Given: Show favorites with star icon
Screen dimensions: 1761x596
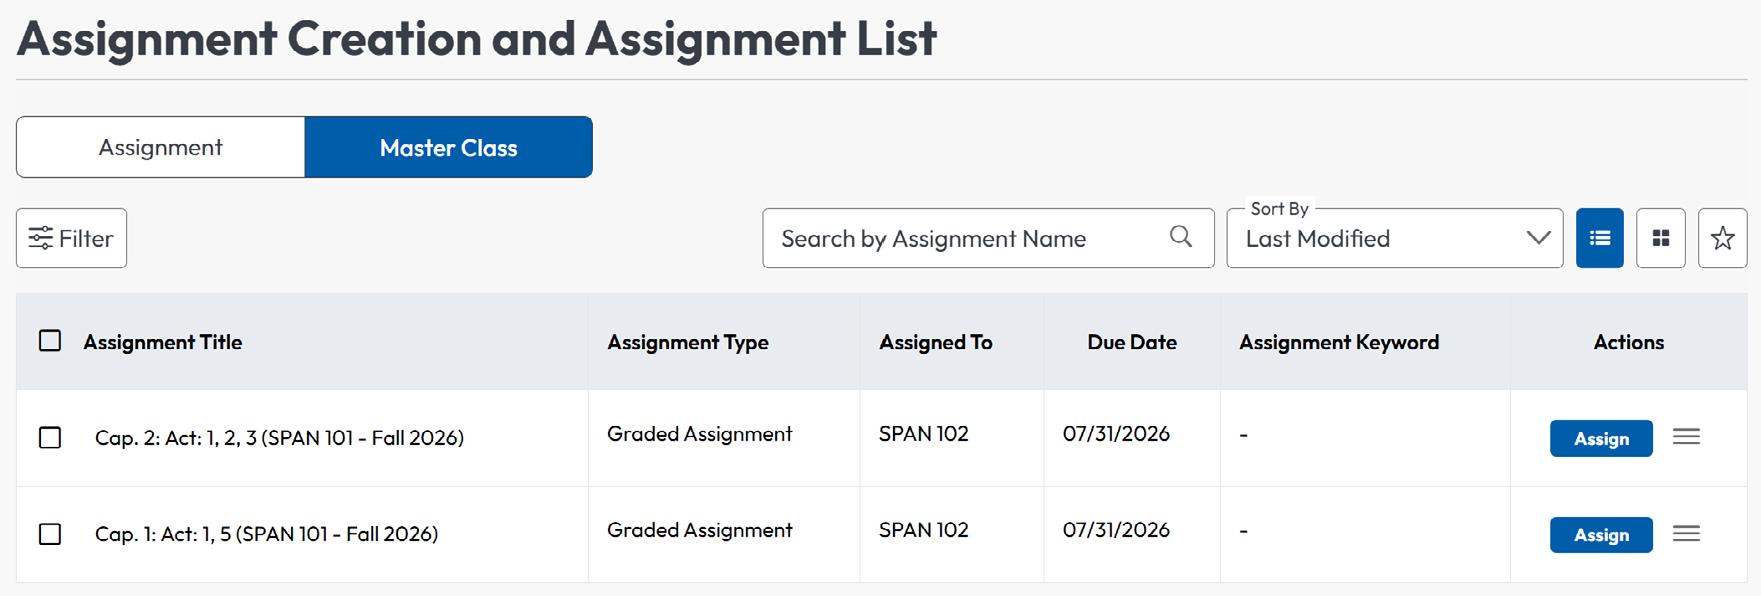Looking at the screenshot, I should (x=1722, y=238).
